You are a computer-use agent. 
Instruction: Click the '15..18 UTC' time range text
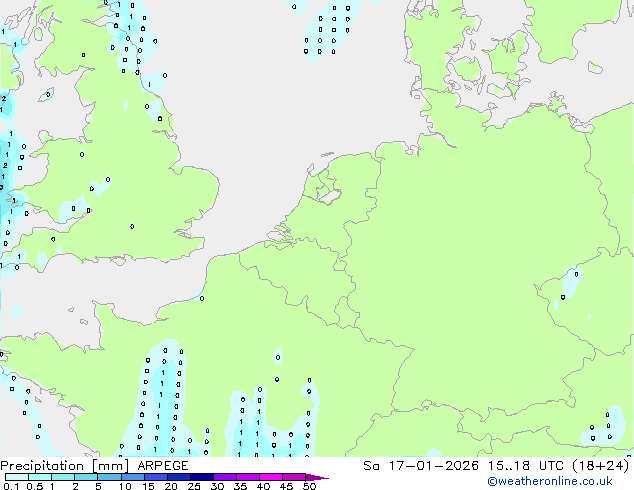(x=525, y=466)
